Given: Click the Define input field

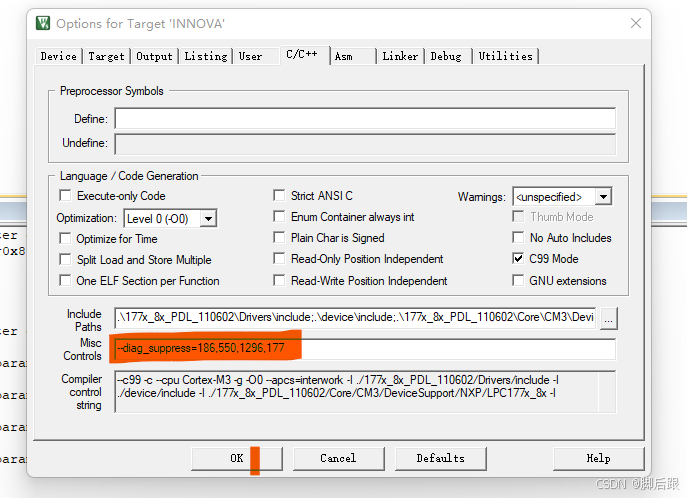Looking at the screenshot, I should pyautogui.click(x=365, y=119).
